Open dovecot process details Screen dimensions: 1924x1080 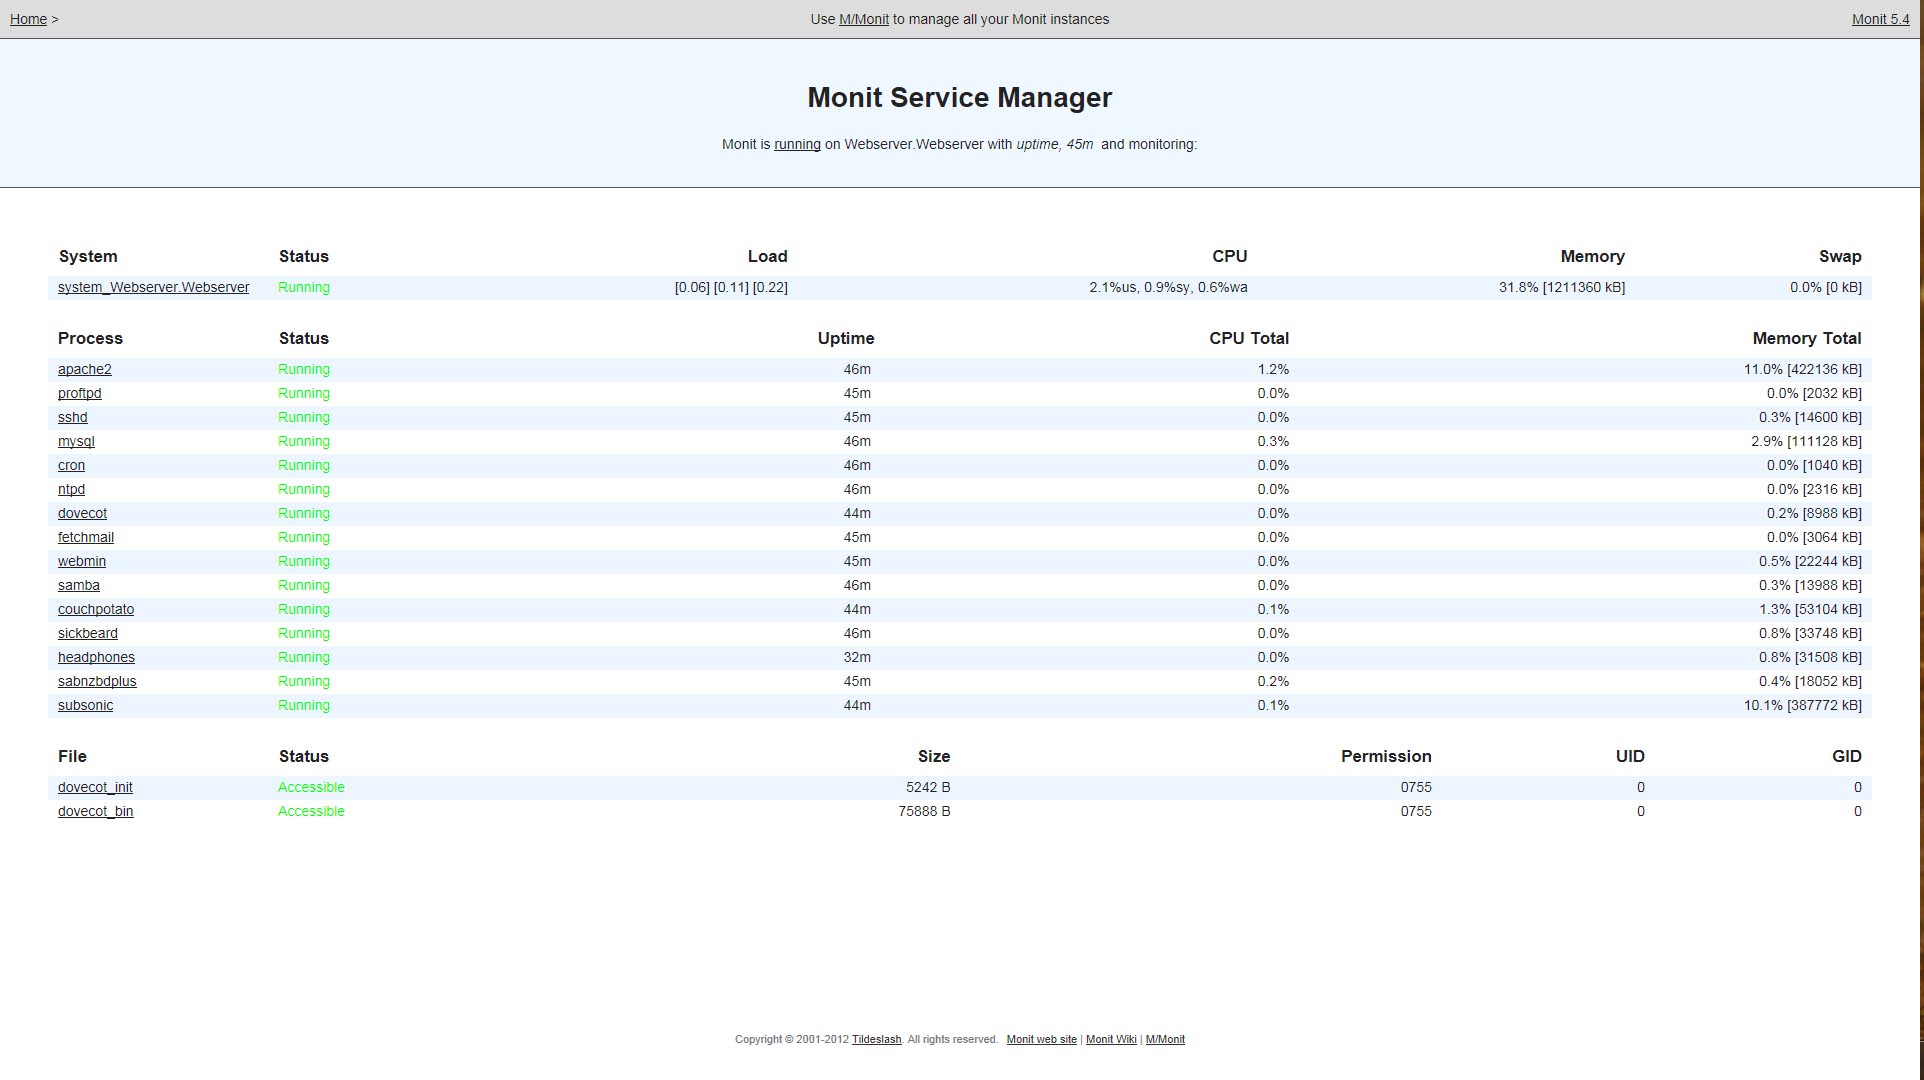coord(82,513)
